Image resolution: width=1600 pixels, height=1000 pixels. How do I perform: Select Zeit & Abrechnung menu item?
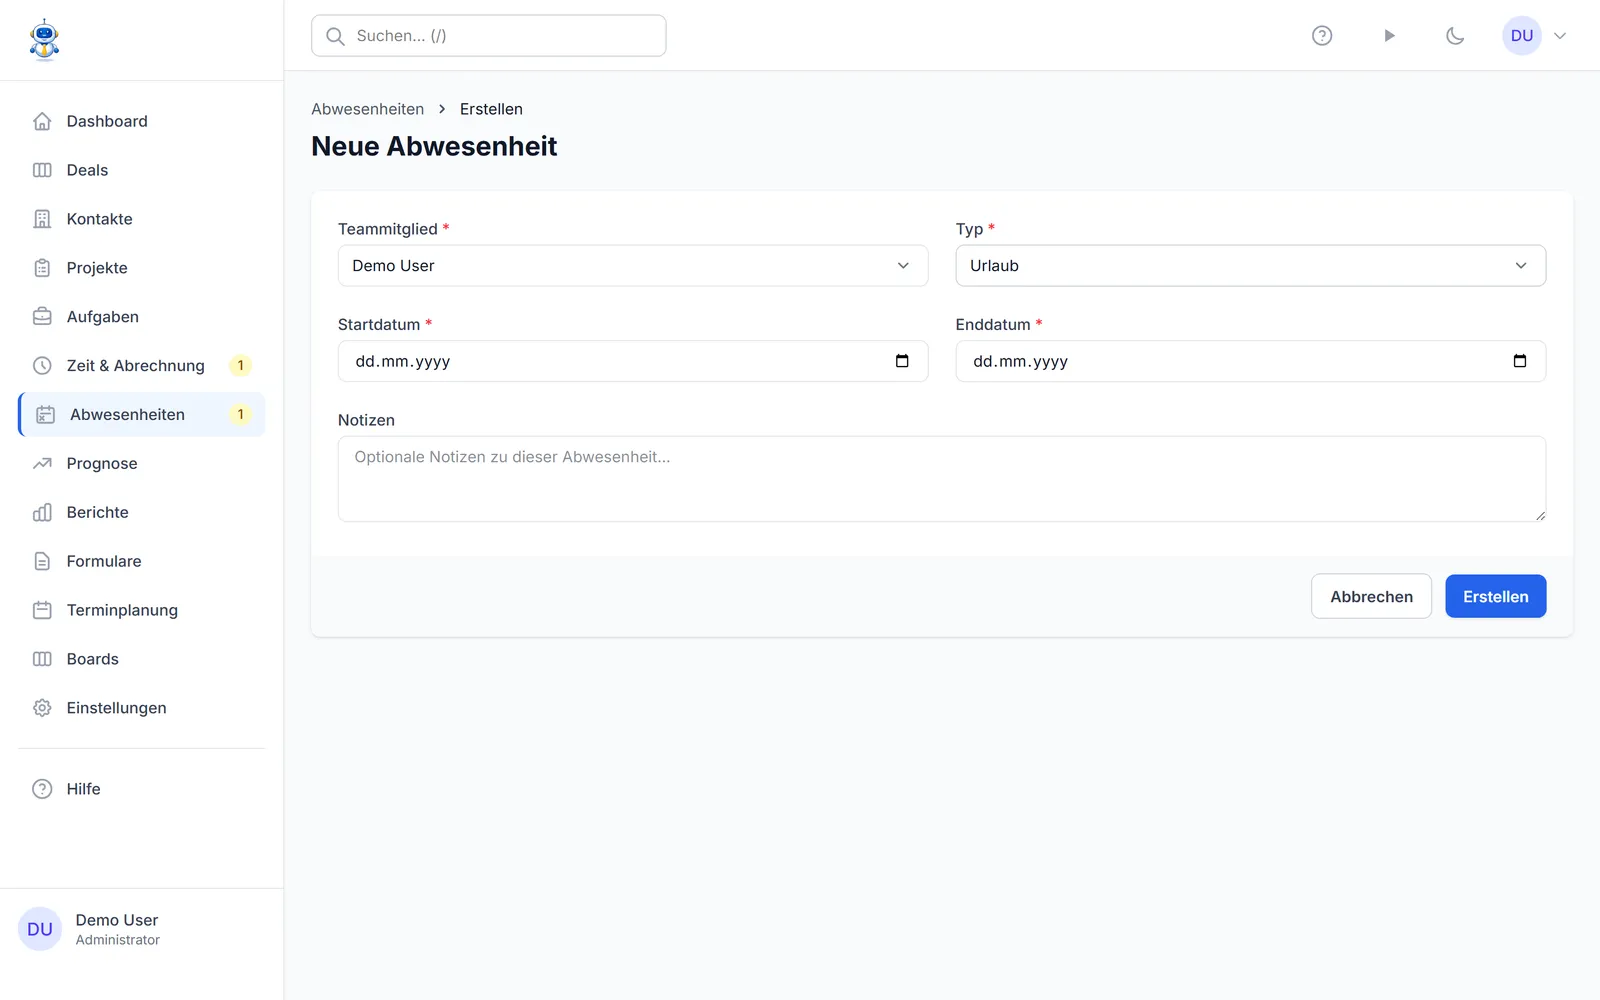tap(142, 366)
